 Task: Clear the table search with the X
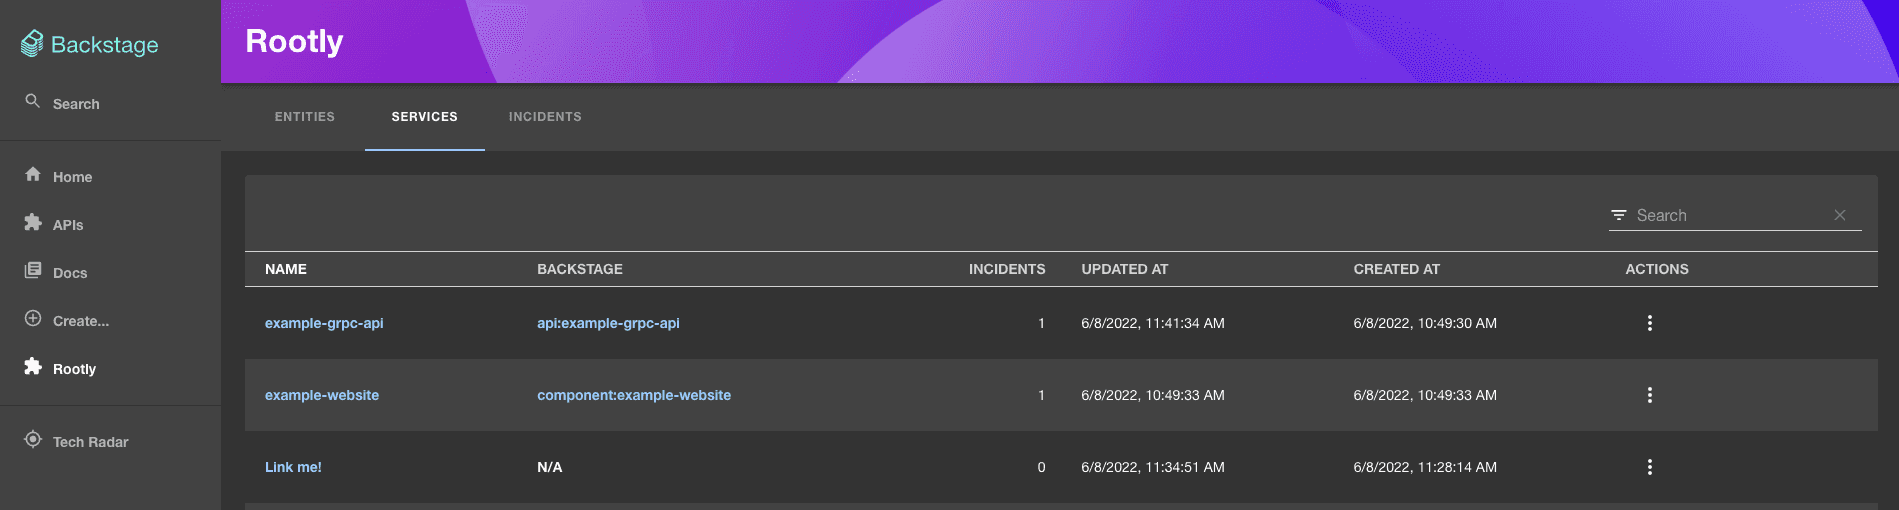coord(1840,215)
